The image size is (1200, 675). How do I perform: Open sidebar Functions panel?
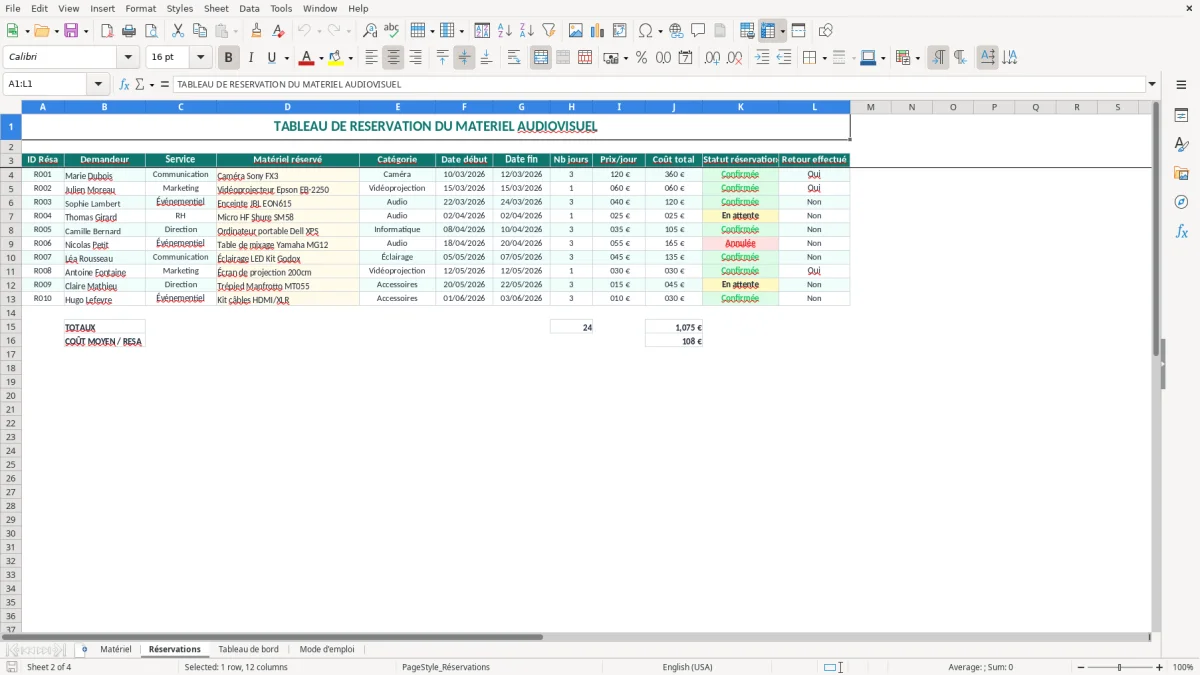1181,231
